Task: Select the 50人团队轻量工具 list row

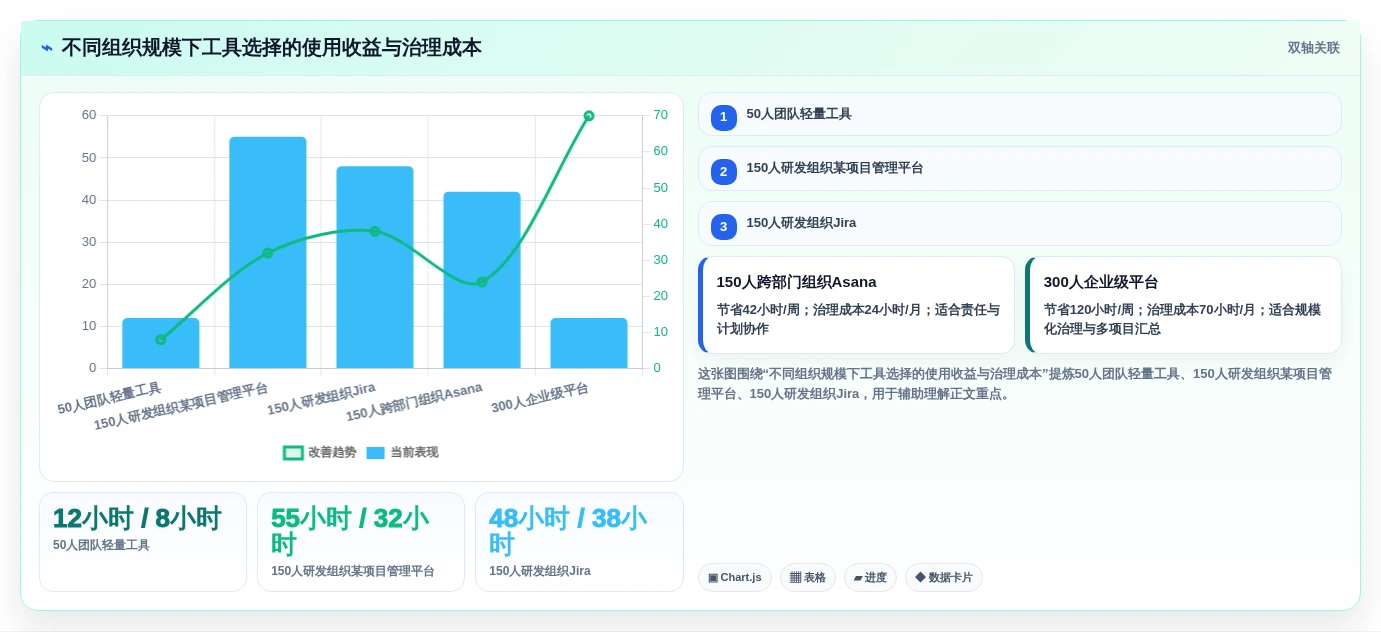Action: pyautogui.click(x=1020, y=114)
